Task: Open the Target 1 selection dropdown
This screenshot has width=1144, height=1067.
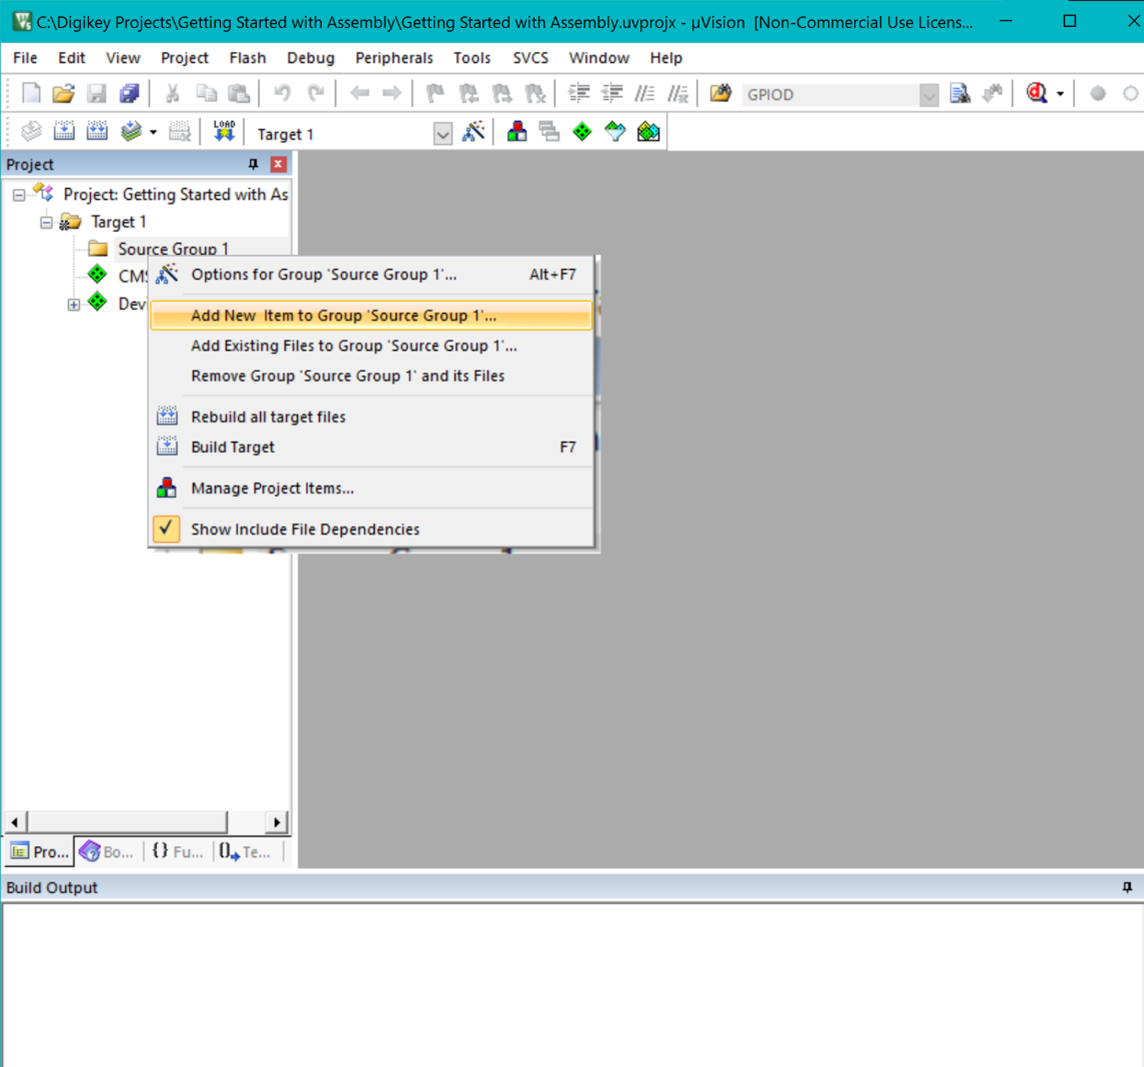Action: (x=443, y=132)
